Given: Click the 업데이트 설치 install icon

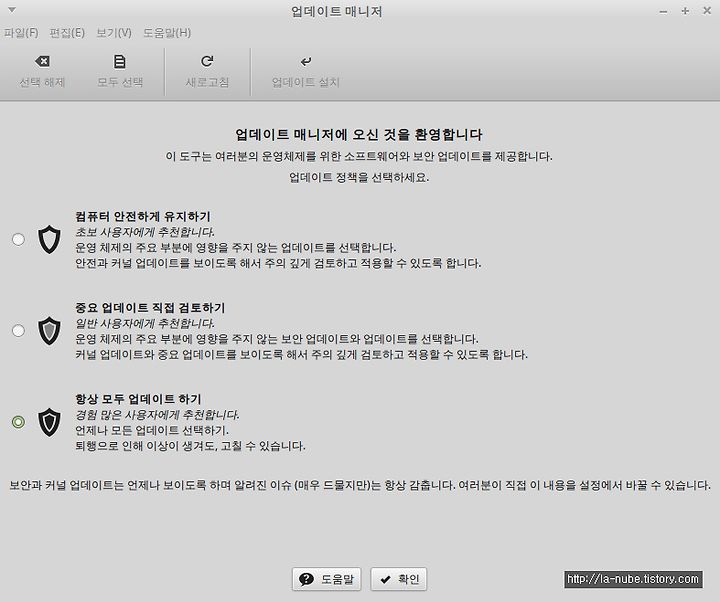Looking at the screenshot, I should pyautogui.click(x=306, y=61).
